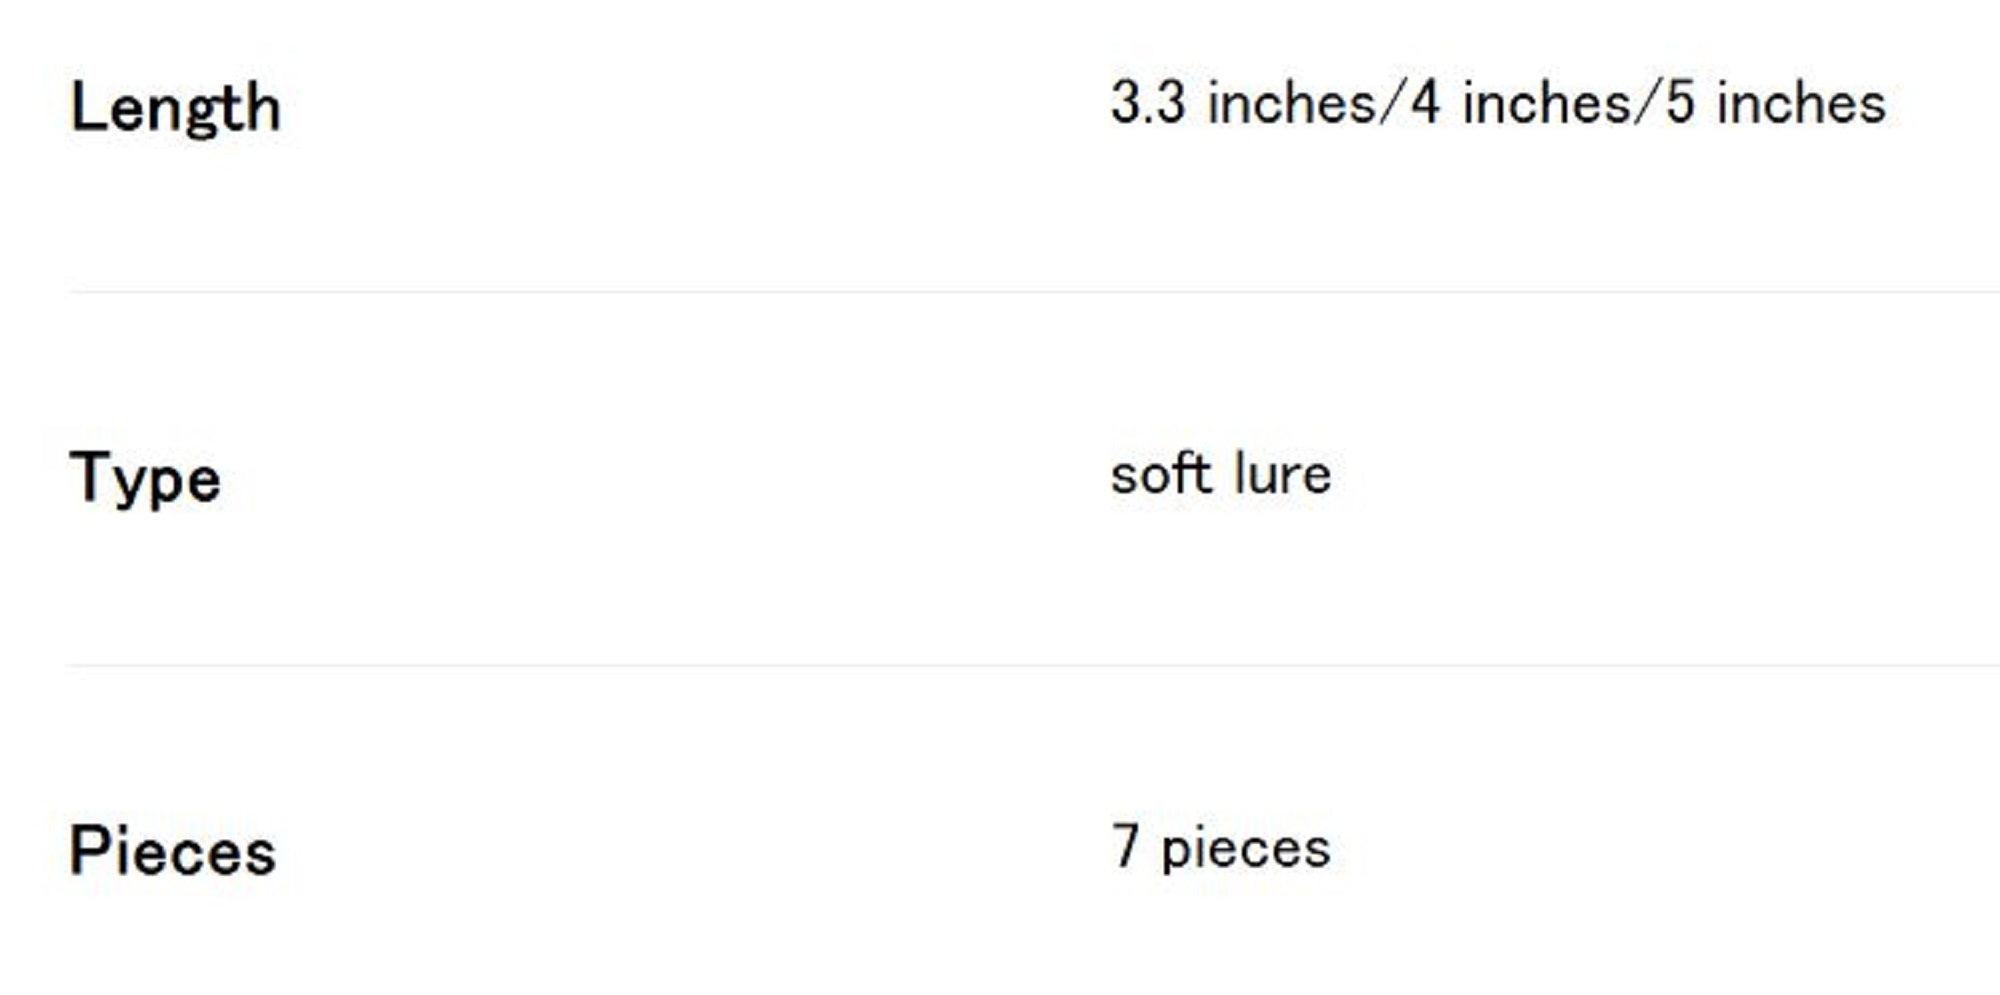Click the bold "Pieces" row label
This screenshot has width=2000, height=995.
tap(172, 851)
